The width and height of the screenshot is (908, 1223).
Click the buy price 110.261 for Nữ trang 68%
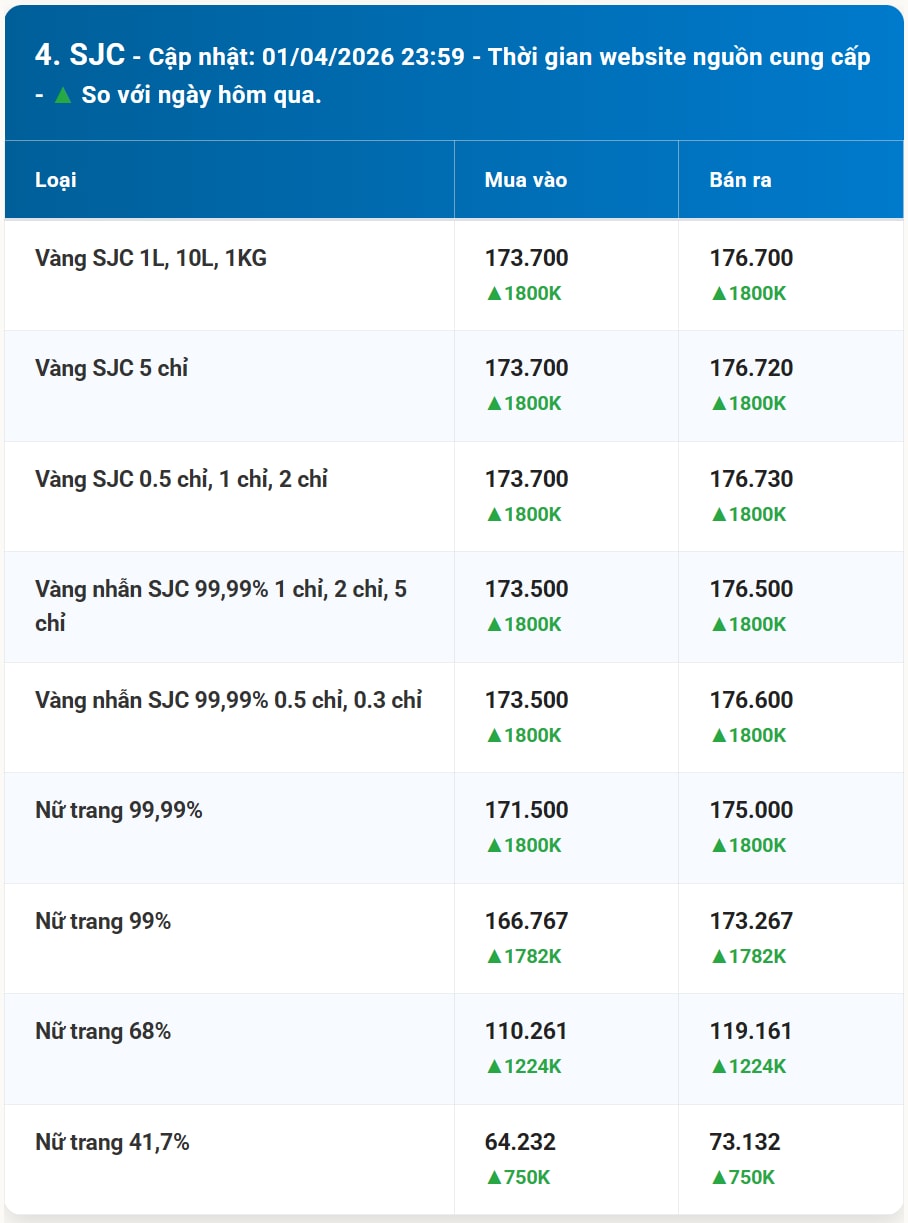click(526, 1031)
